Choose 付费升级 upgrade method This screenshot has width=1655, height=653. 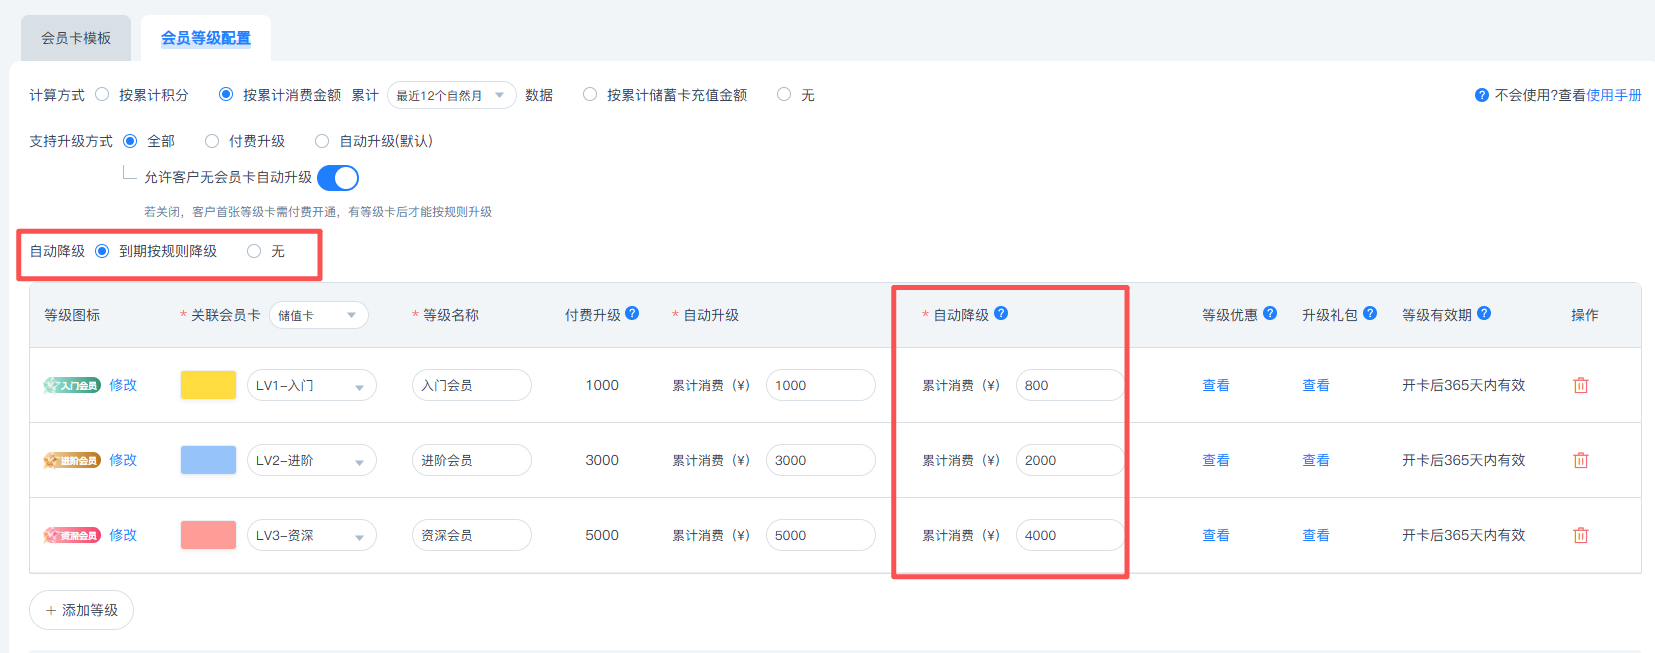click(x=212, y=141)
